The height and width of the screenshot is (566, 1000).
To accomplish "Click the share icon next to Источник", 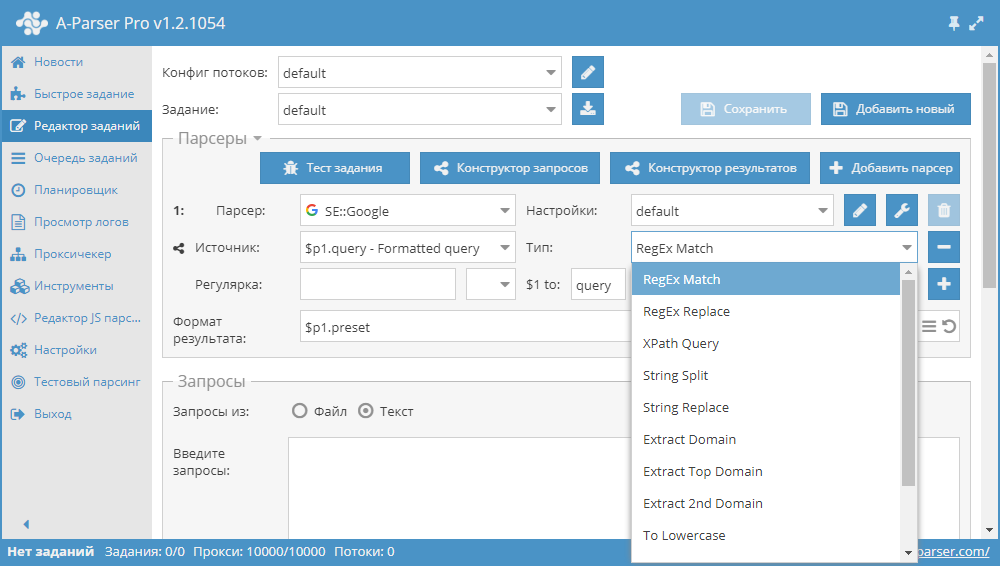I will click(179, 248).
